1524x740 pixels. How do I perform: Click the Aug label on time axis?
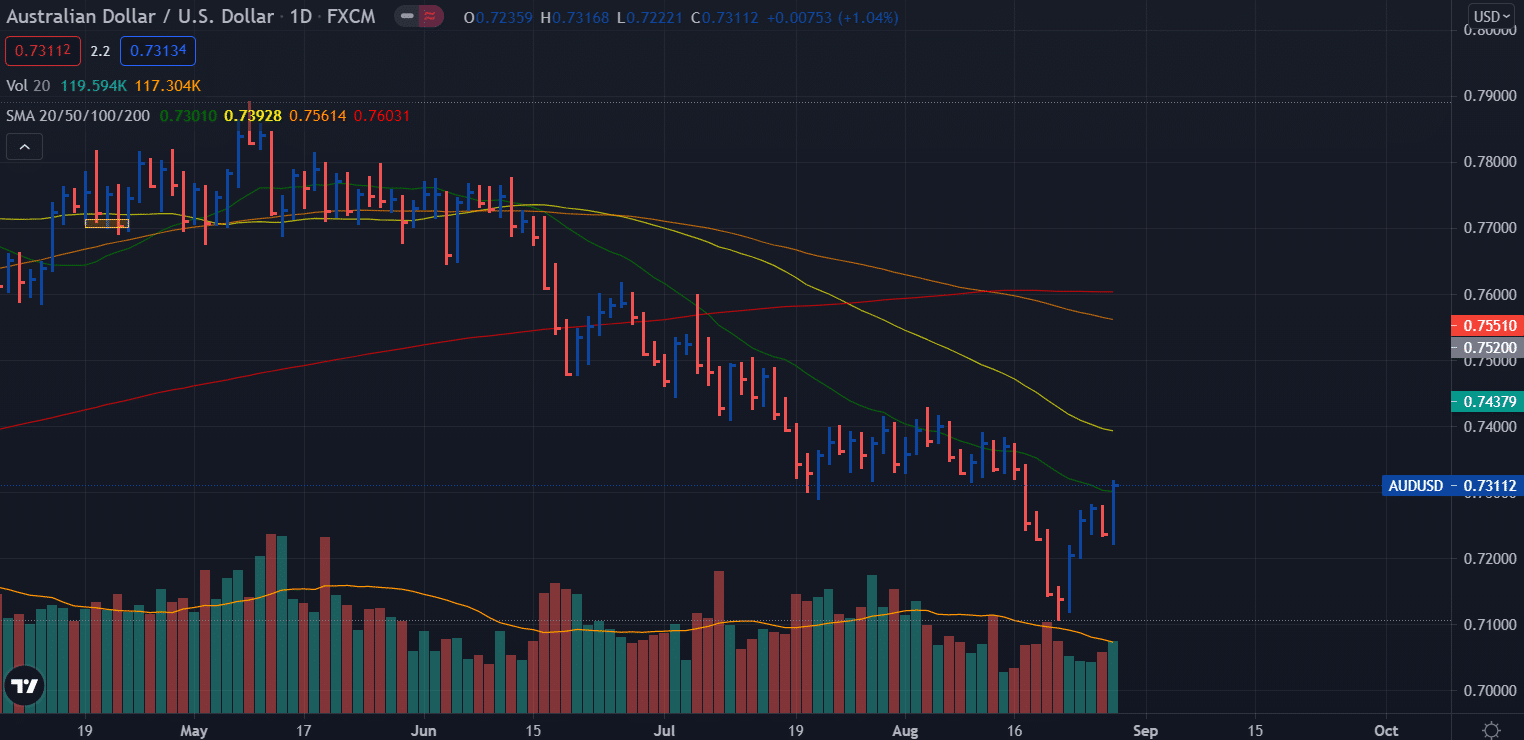(905, 730)
